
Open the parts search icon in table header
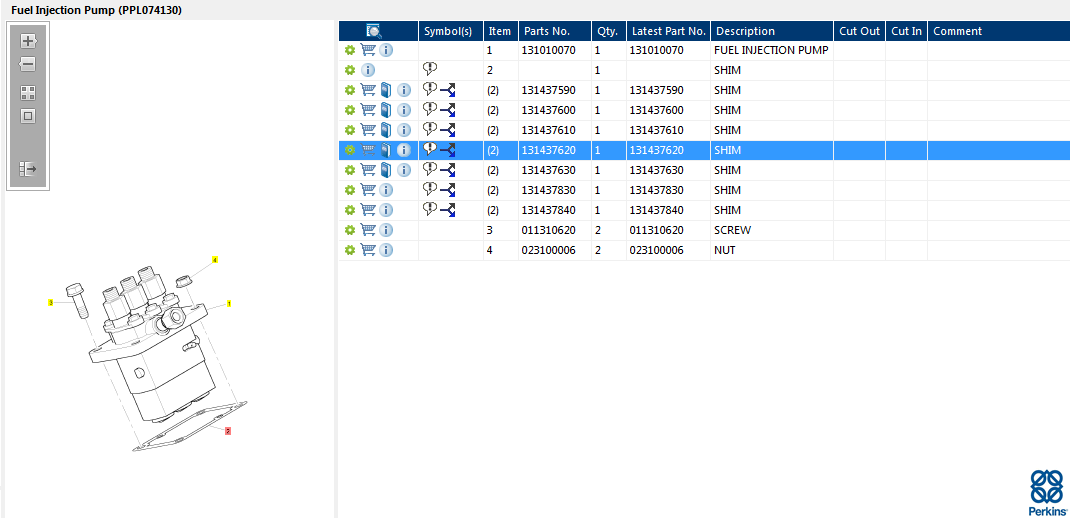pos(374,31)
